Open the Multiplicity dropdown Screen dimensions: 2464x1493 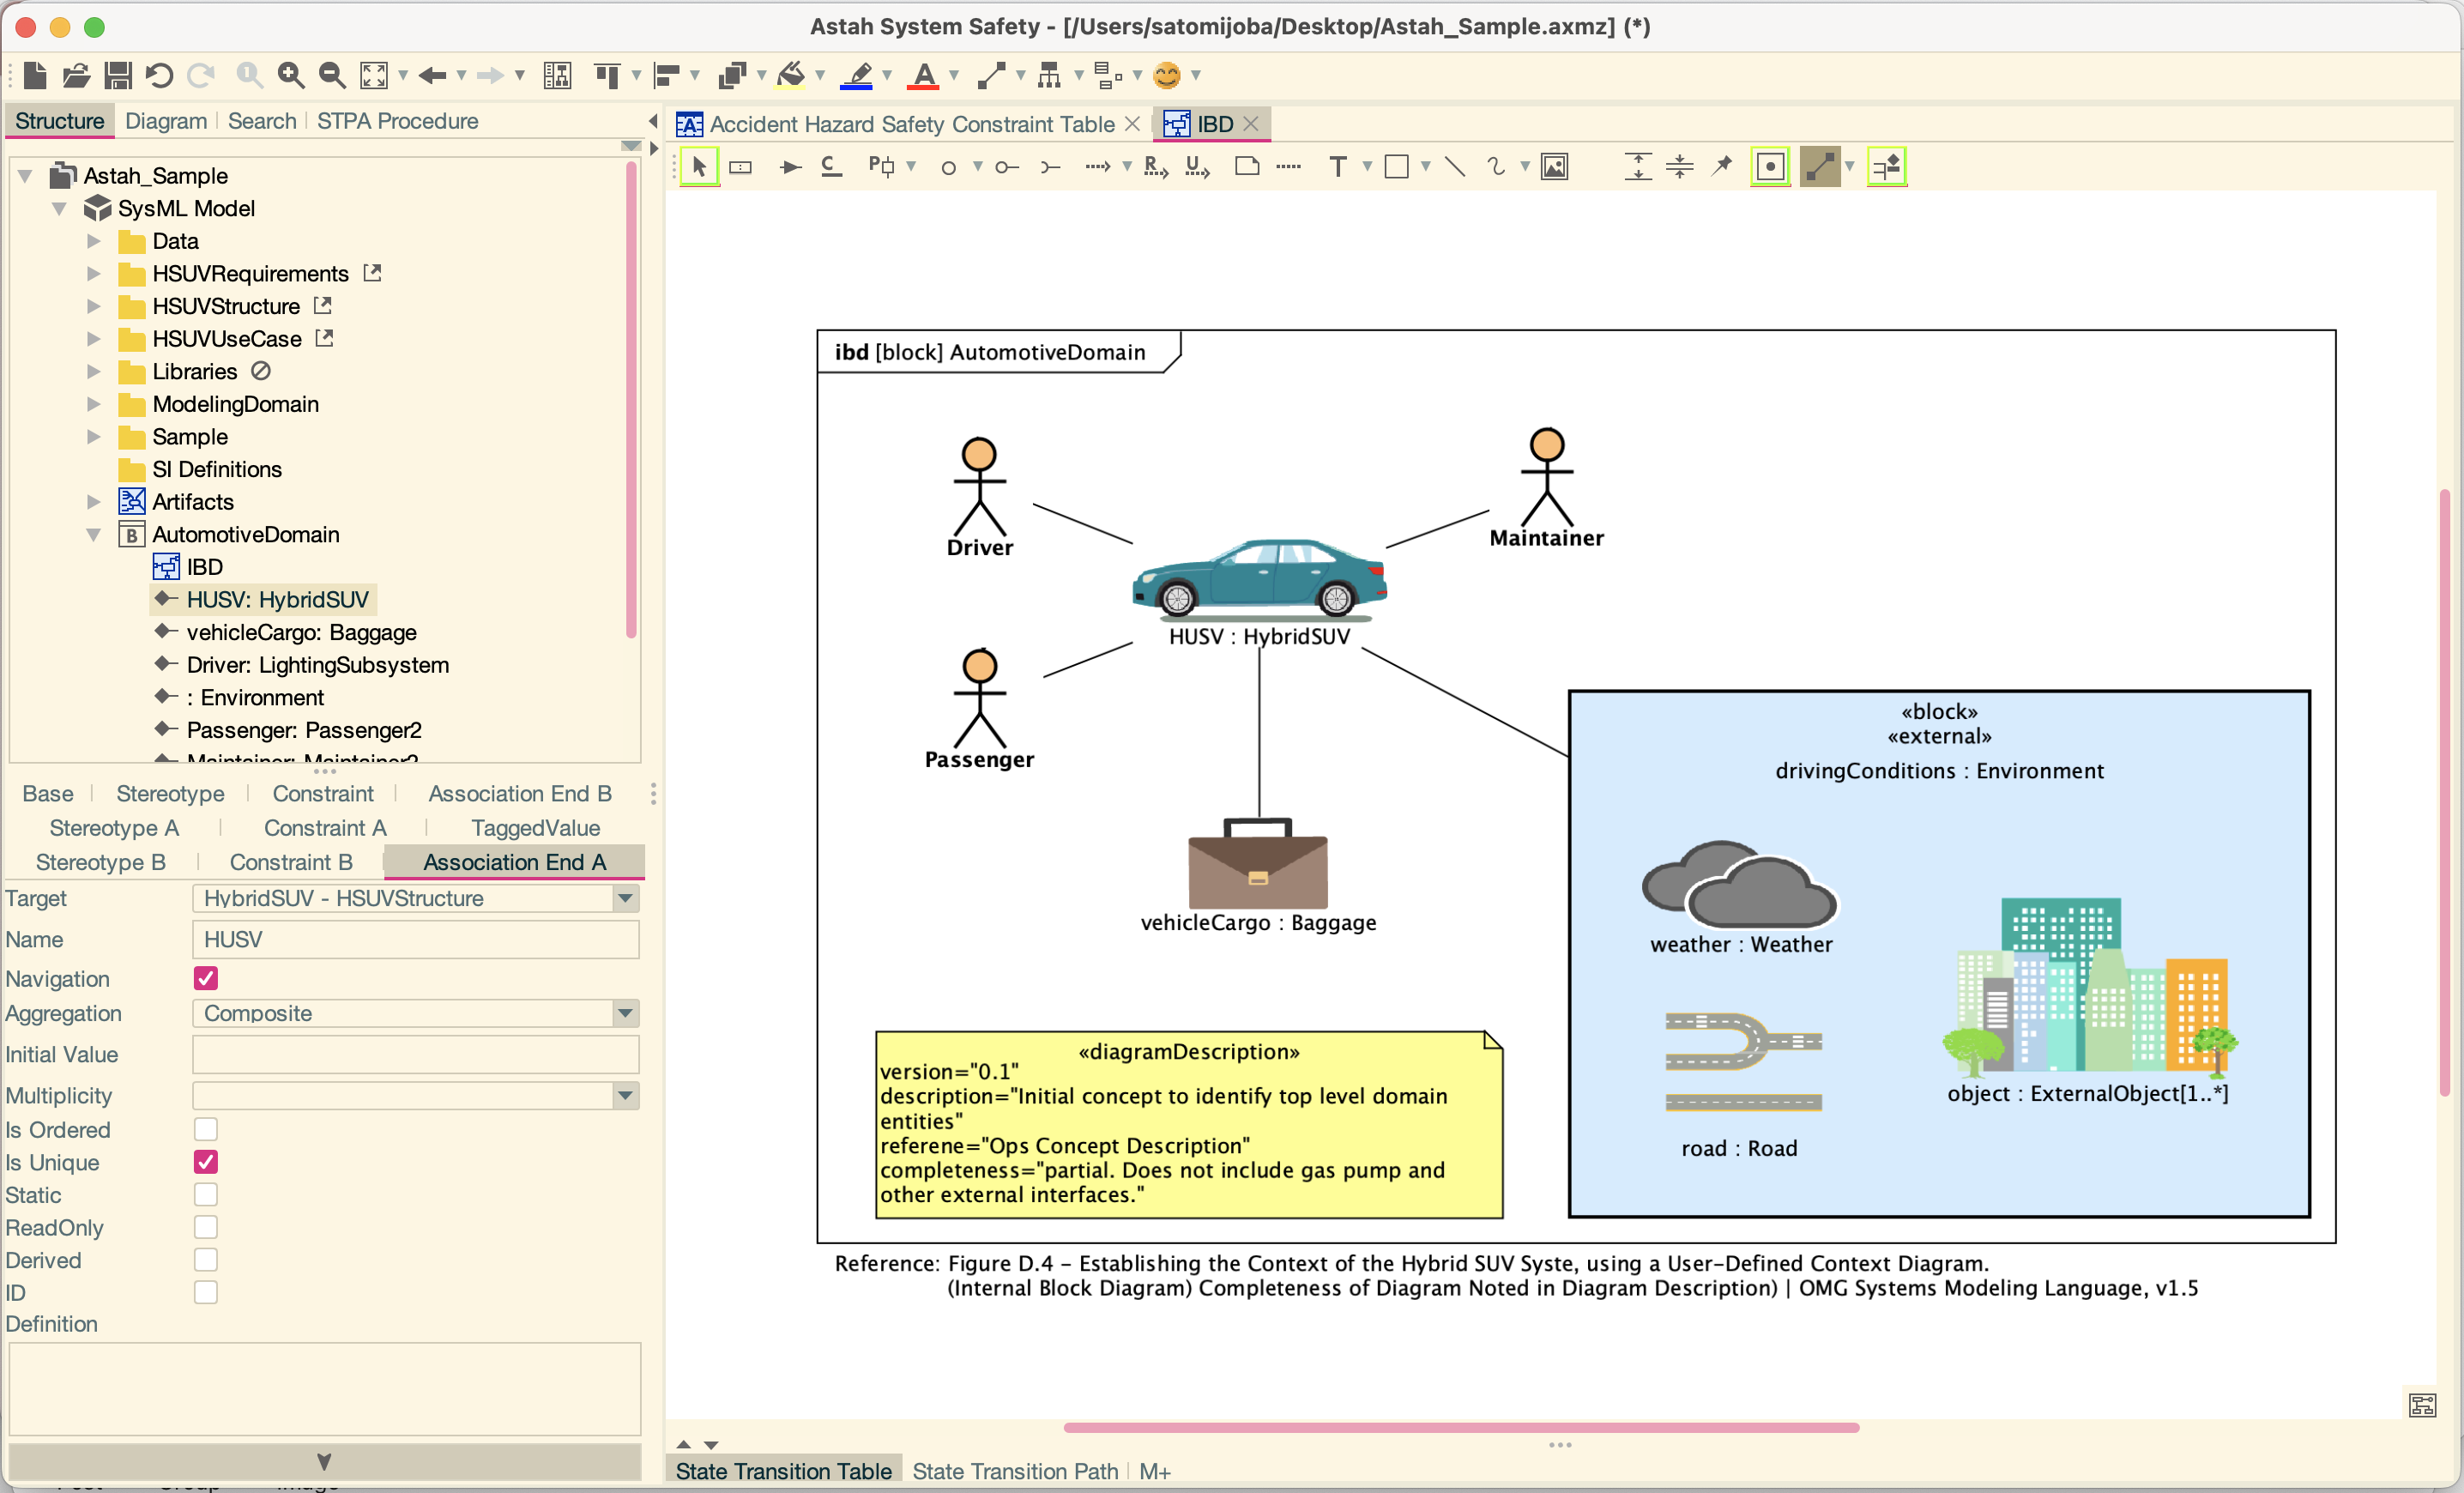tap(625, 1095)
